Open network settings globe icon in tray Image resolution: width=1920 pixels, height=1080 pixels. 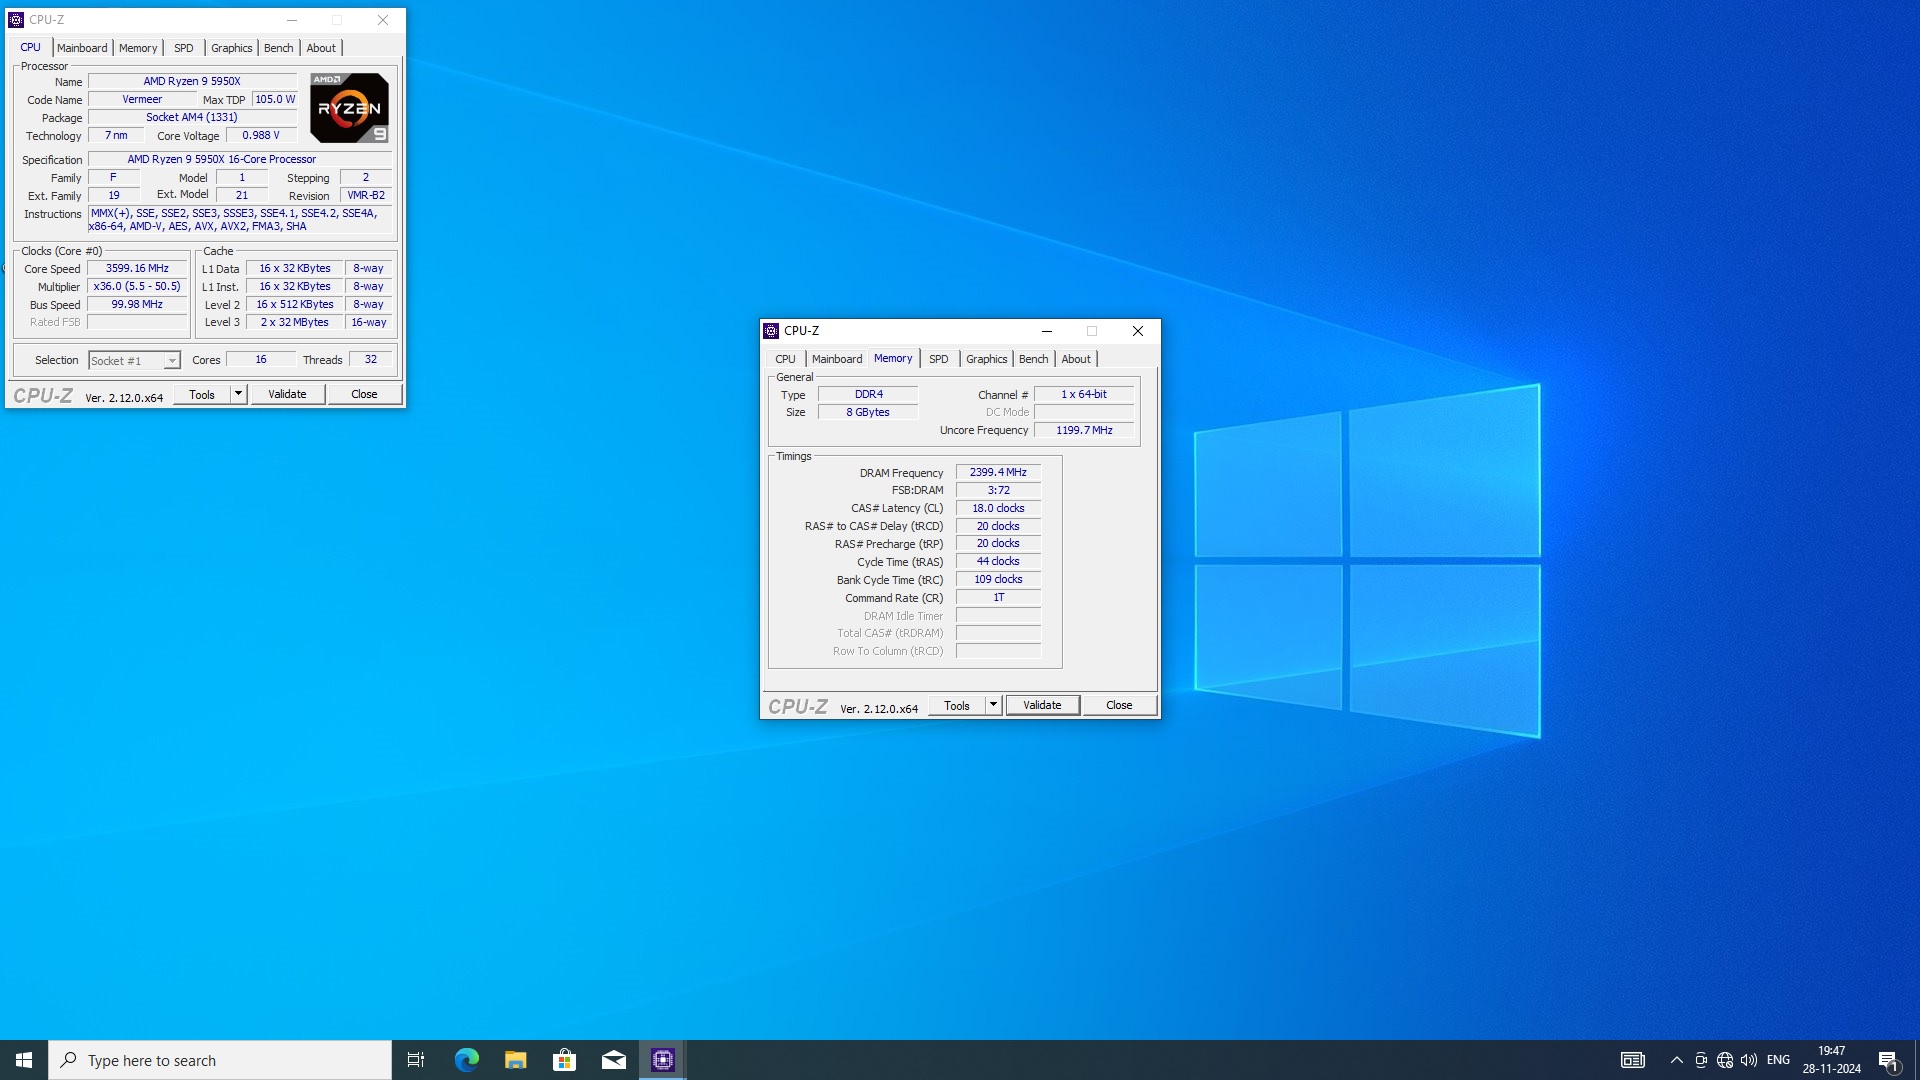point(1725,1060)
